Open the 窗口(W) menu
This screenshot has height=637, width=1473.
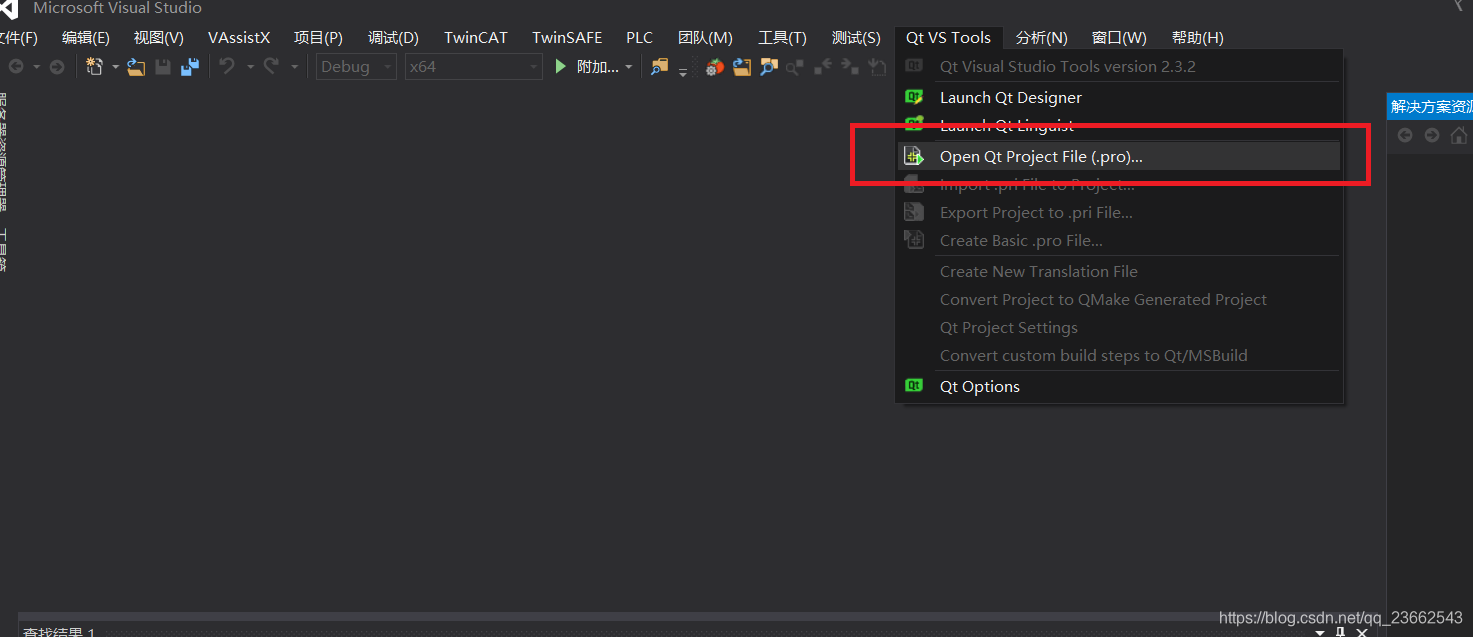click(1119, 38)
